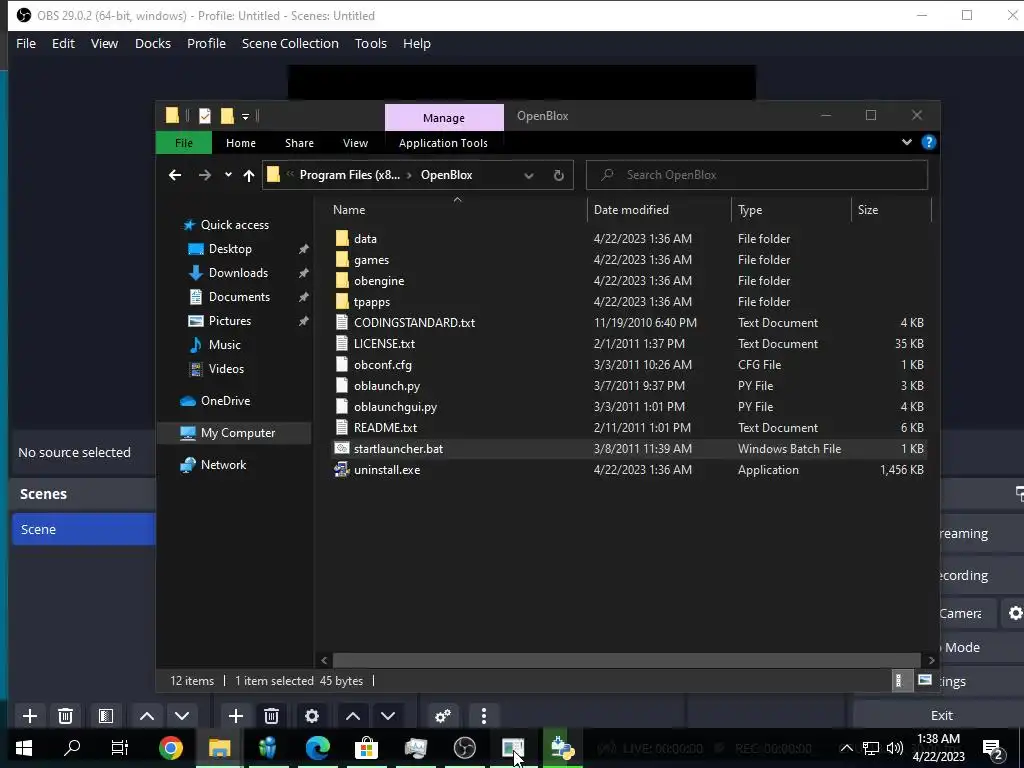This screenshot has height=768, width=1024.
Task: Open OBS Scene Collection menu
Action: click(290, 43)
